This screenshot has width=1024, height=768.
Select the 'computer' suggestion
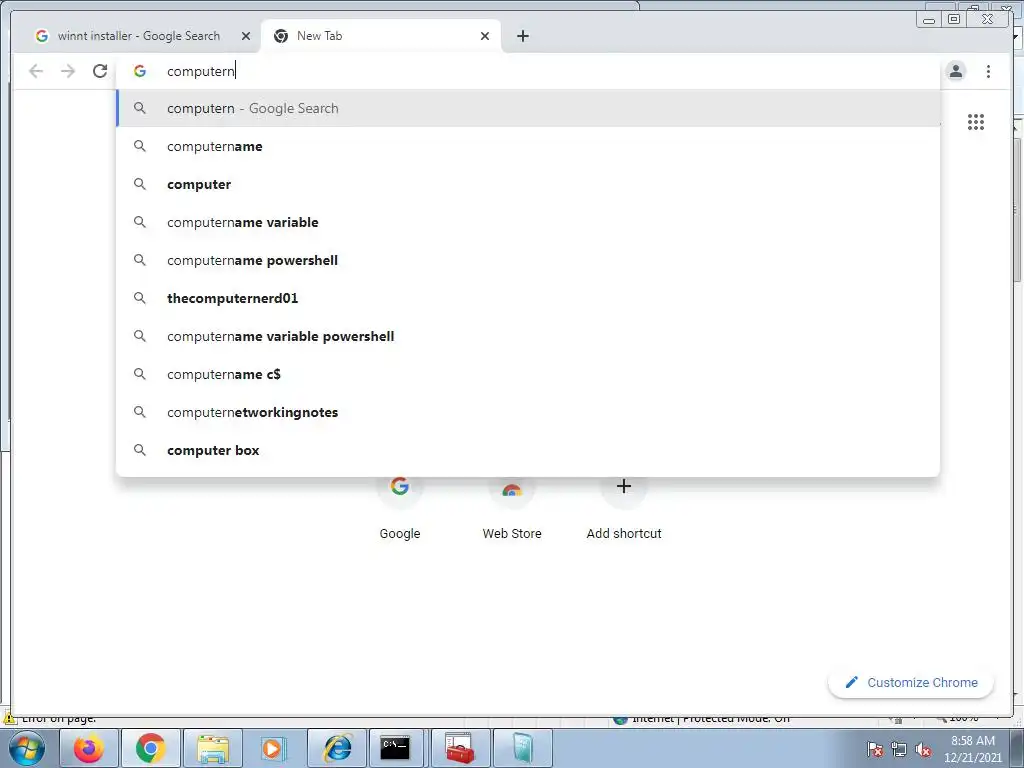(528, 184)
